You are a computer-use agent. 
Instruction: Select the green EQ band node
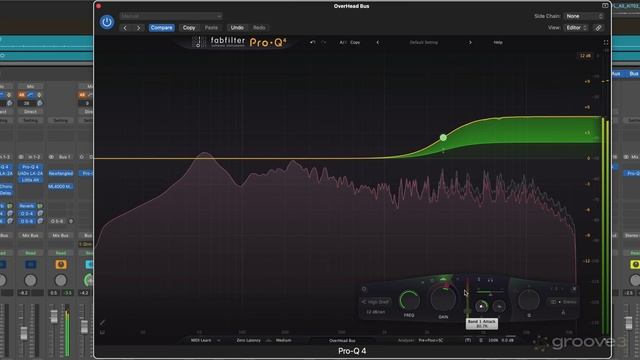[x=443, y=138]
